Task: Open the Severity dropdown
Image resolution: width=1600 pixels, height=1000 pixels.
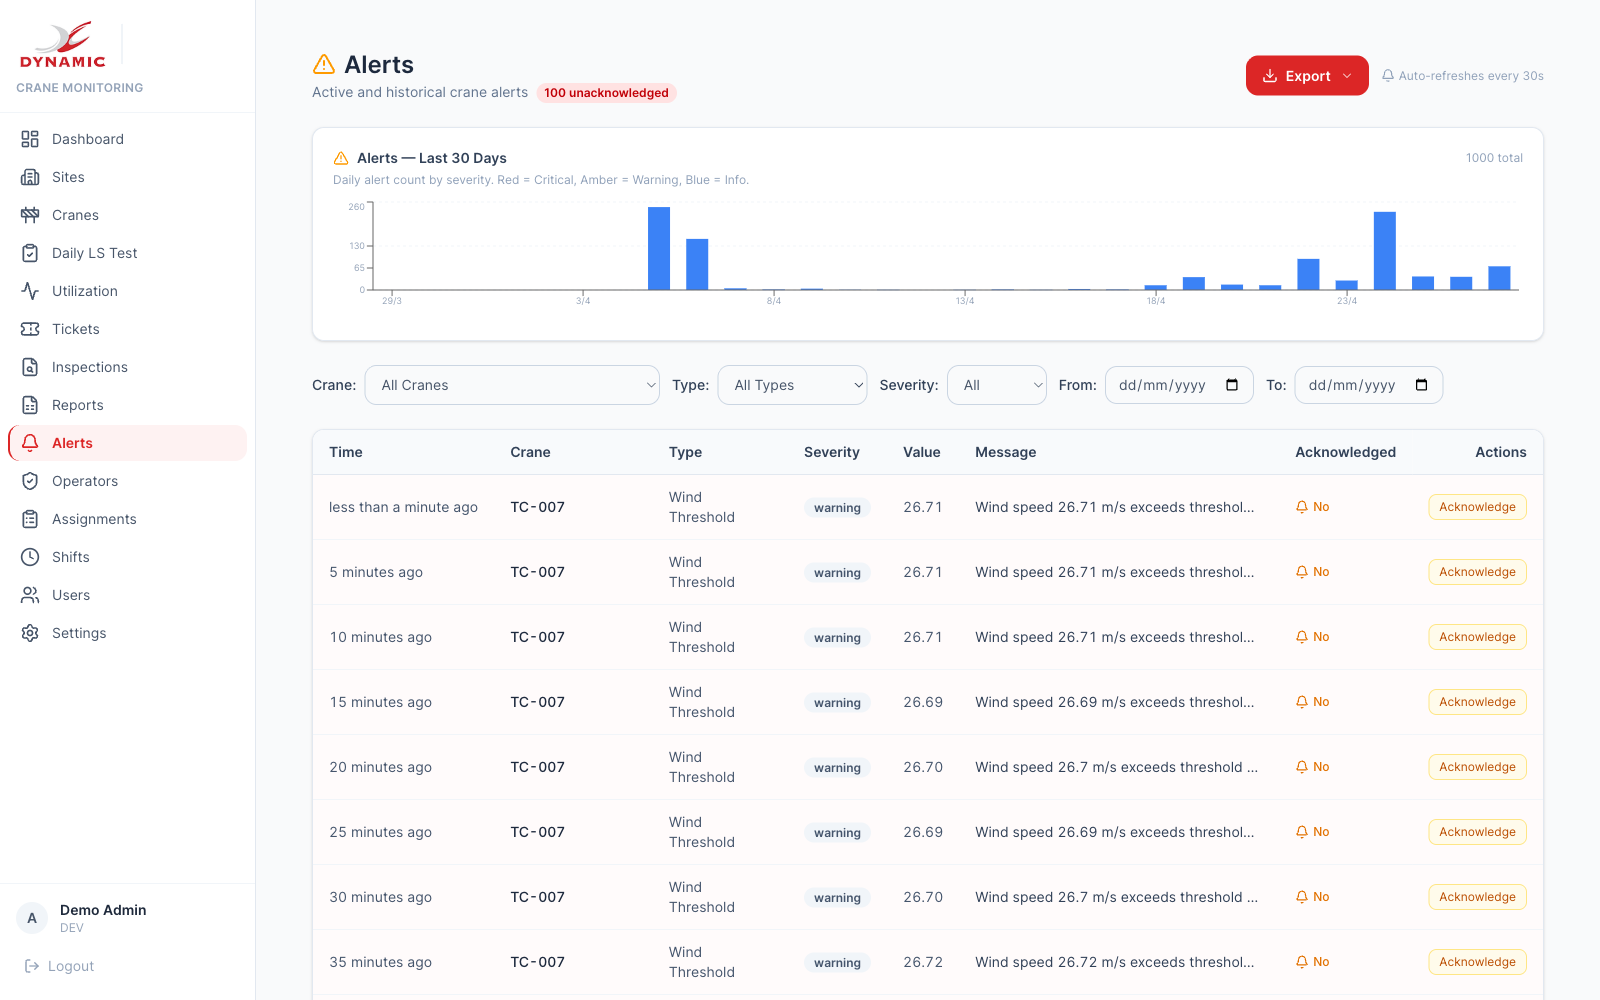Action: [x=996, y=385]
